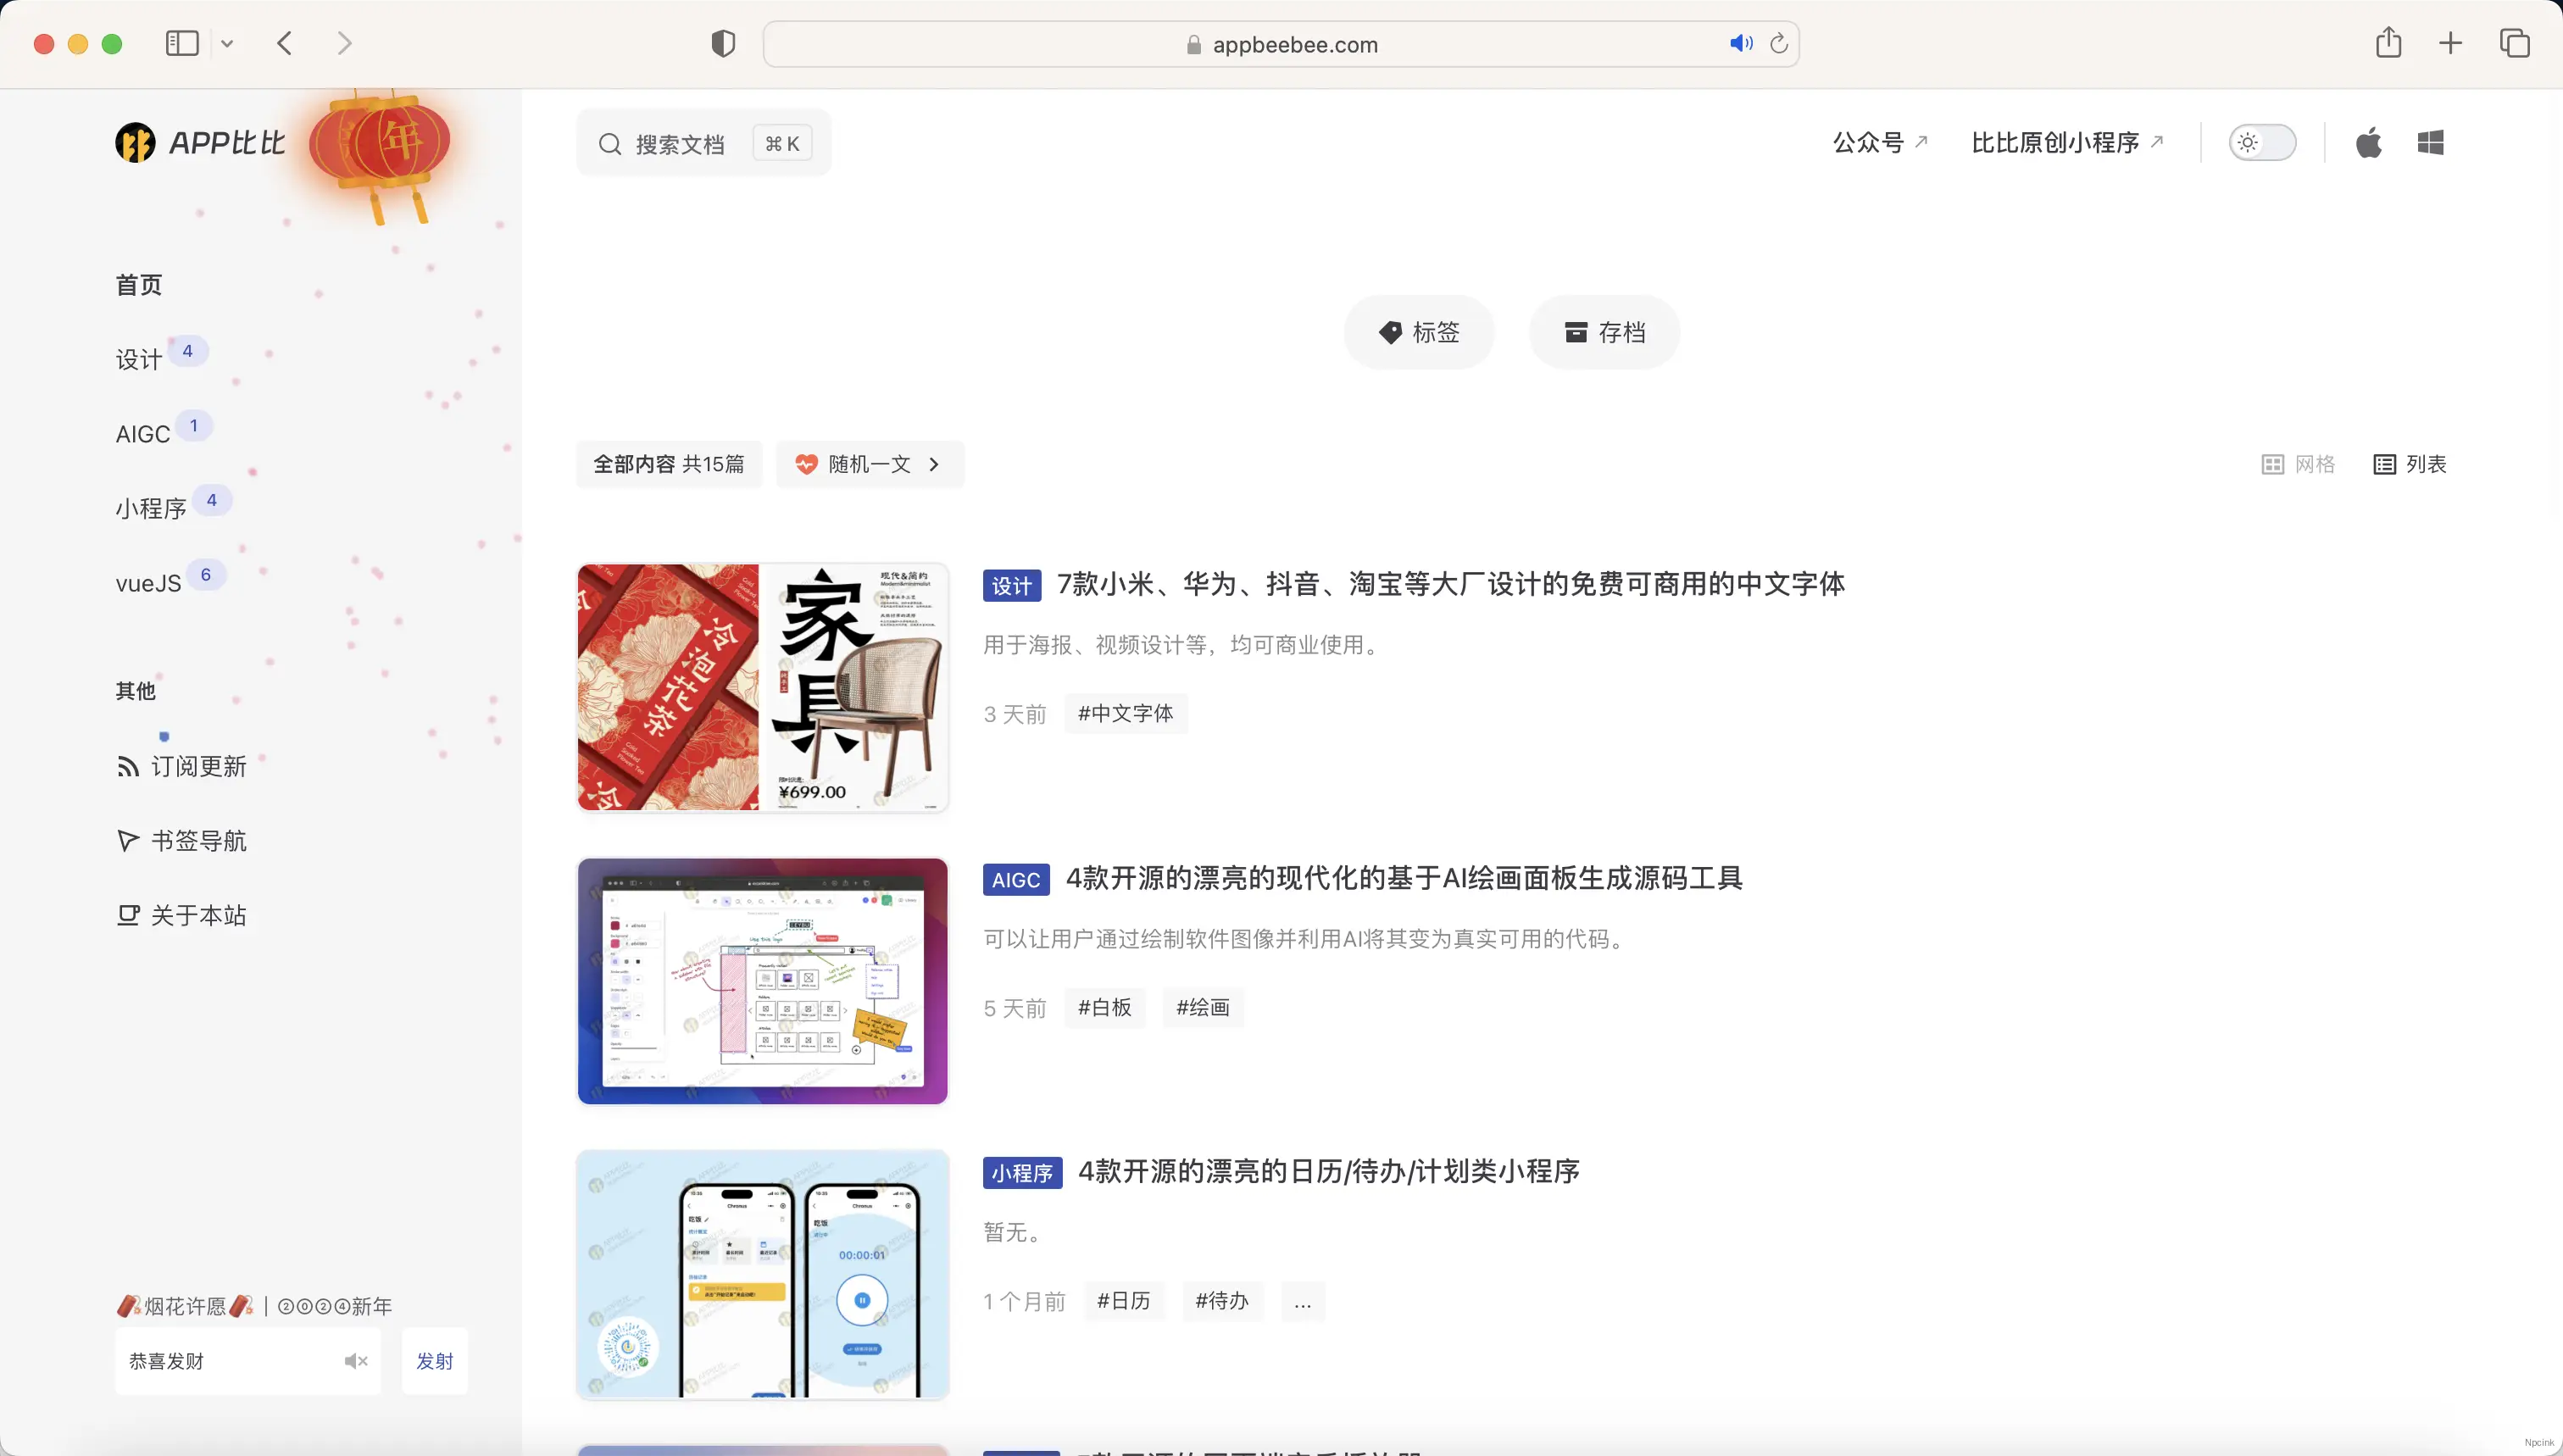The image size is (2563, 1456).
Task: Click the Apple download icon
Action: (2368, 142)
